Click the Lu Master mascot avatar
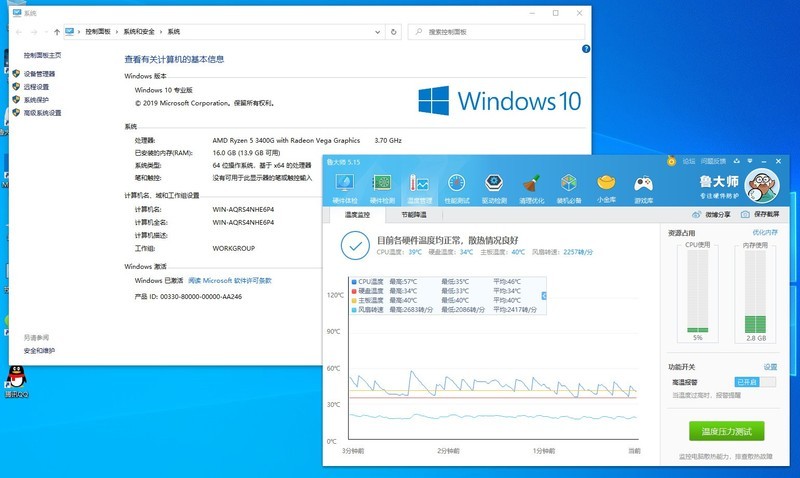Screen dimensions: 800x478 click(762, 186)
